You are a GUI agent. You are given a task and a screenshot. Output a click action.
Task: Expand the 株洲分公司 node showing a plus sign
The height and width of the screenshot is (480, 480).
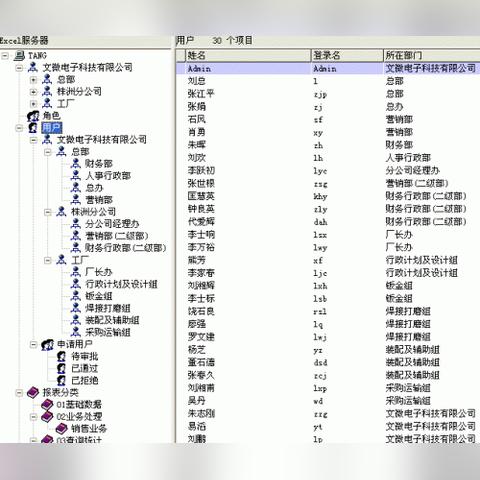coord(33,92)
